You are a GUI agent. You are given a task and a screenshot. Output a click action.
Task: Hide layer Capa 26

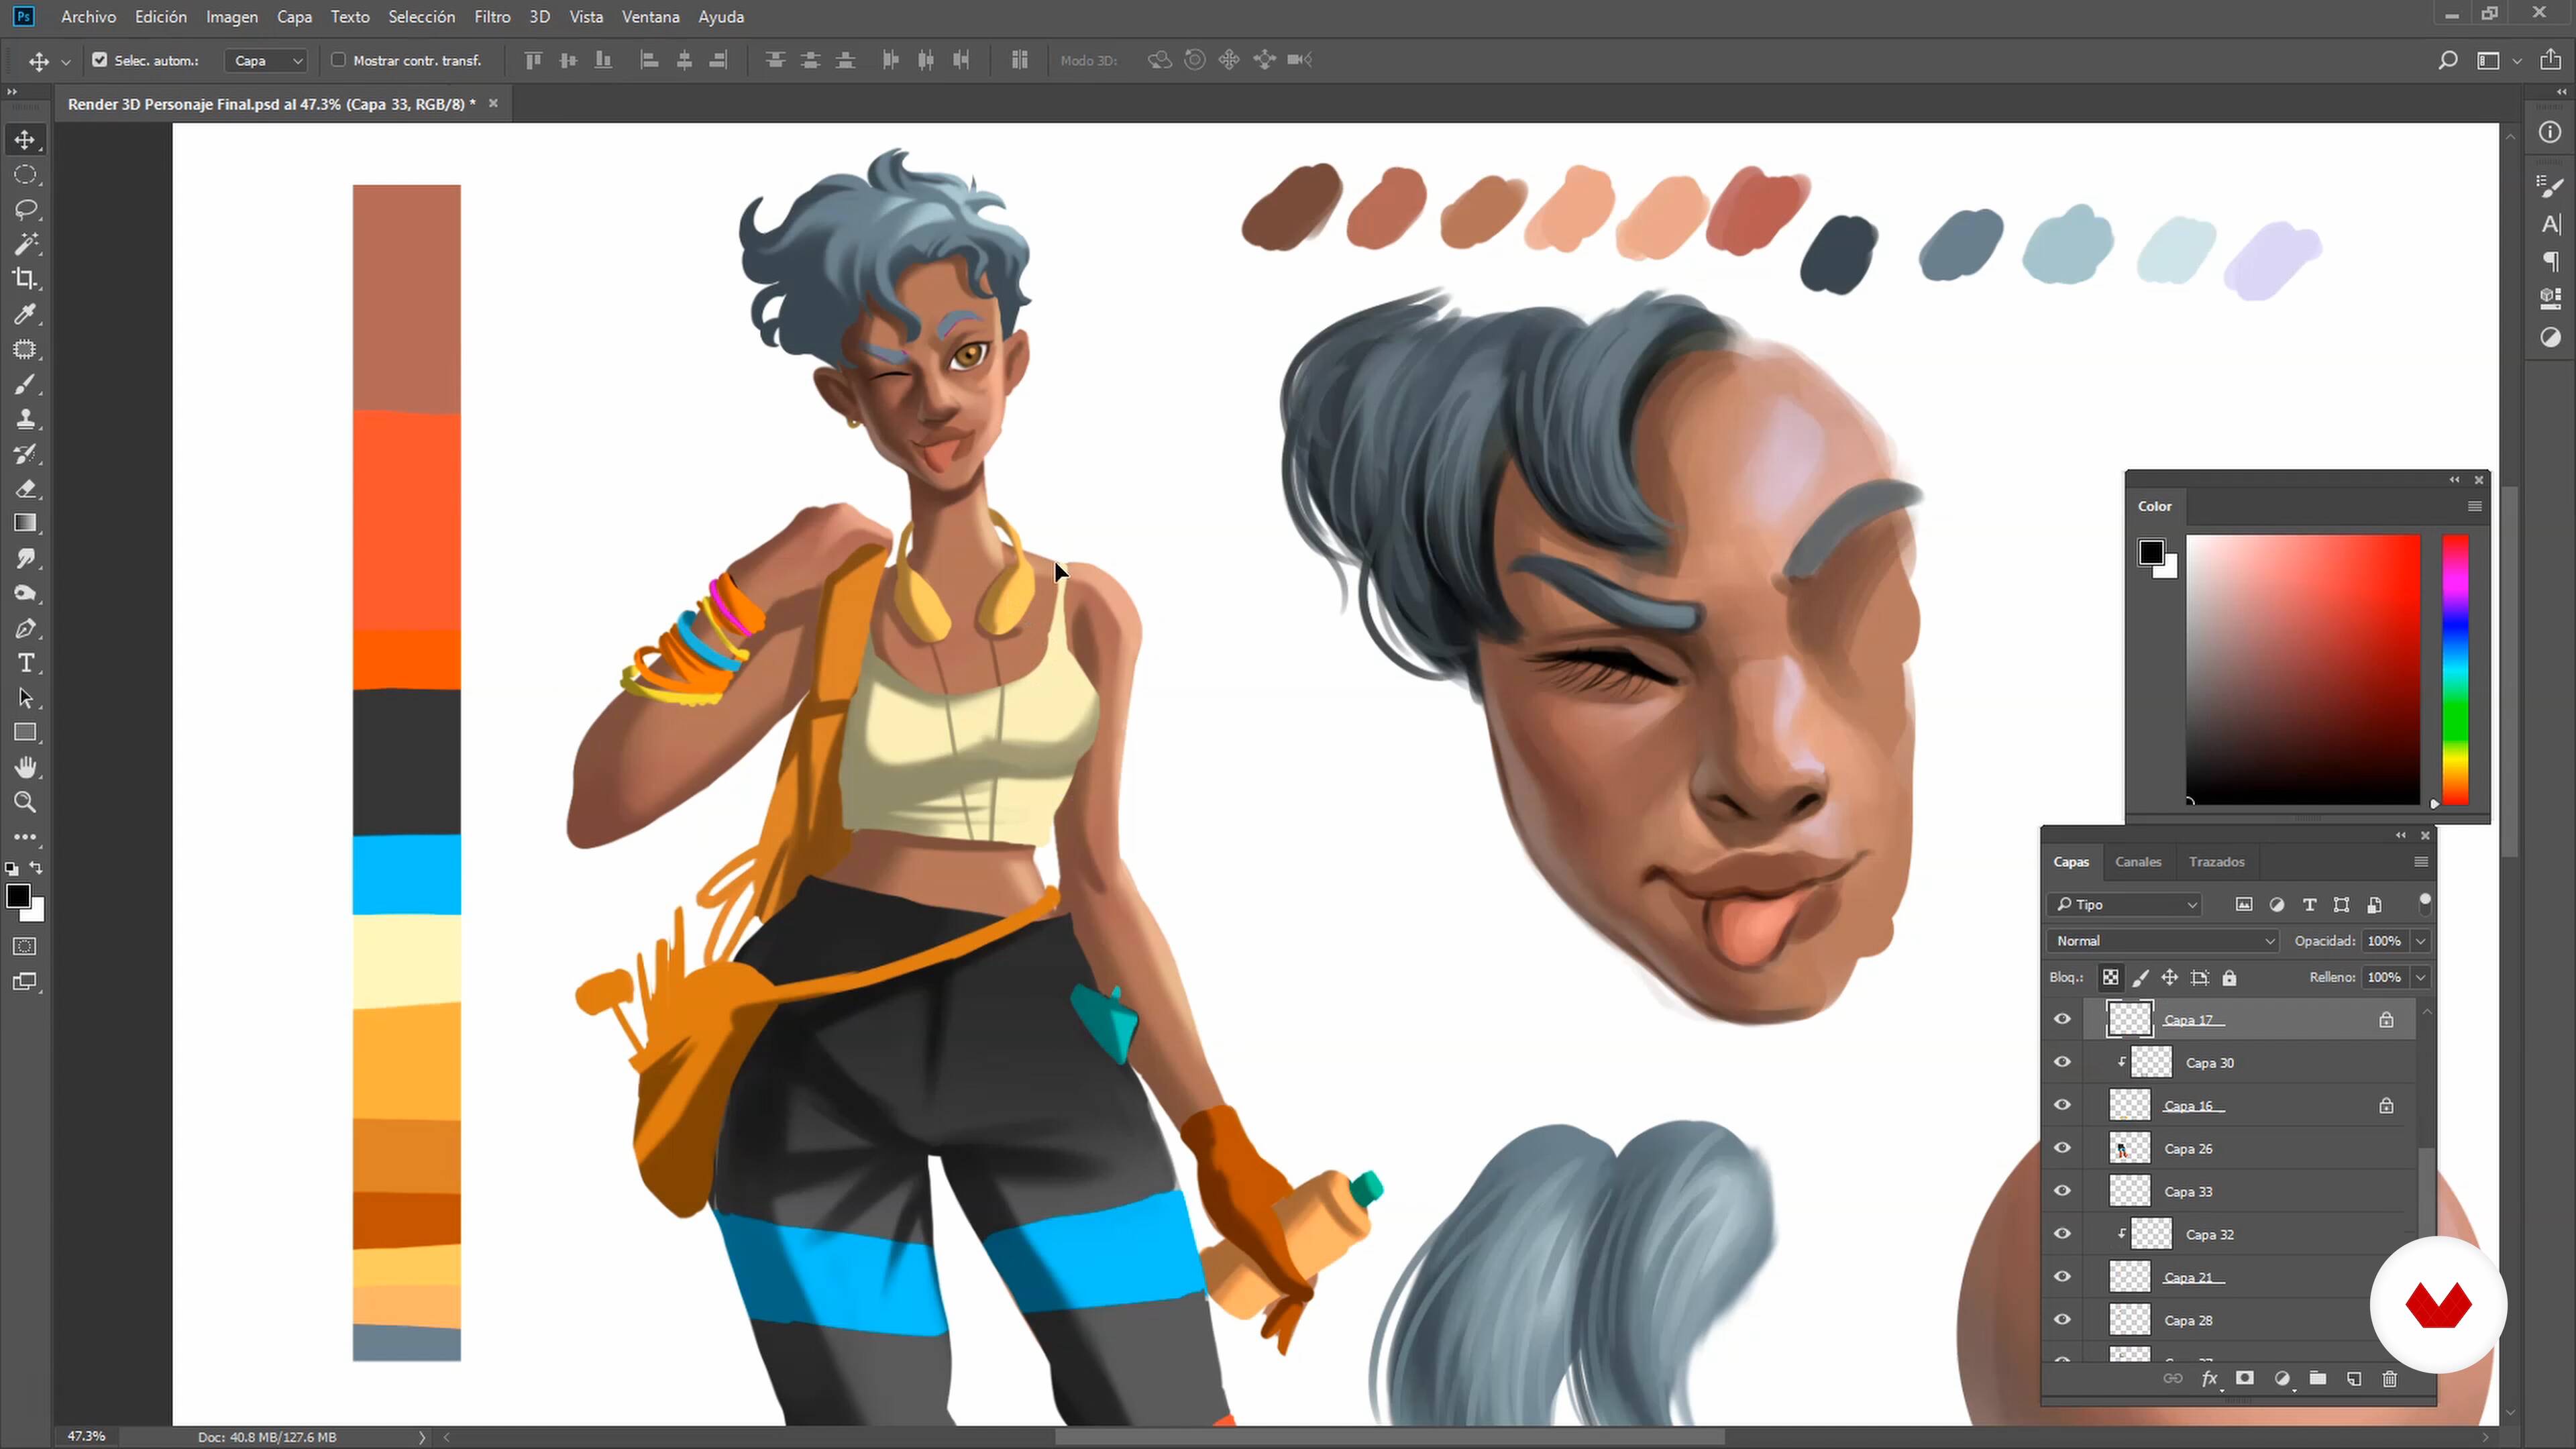coord(2062,1148)
